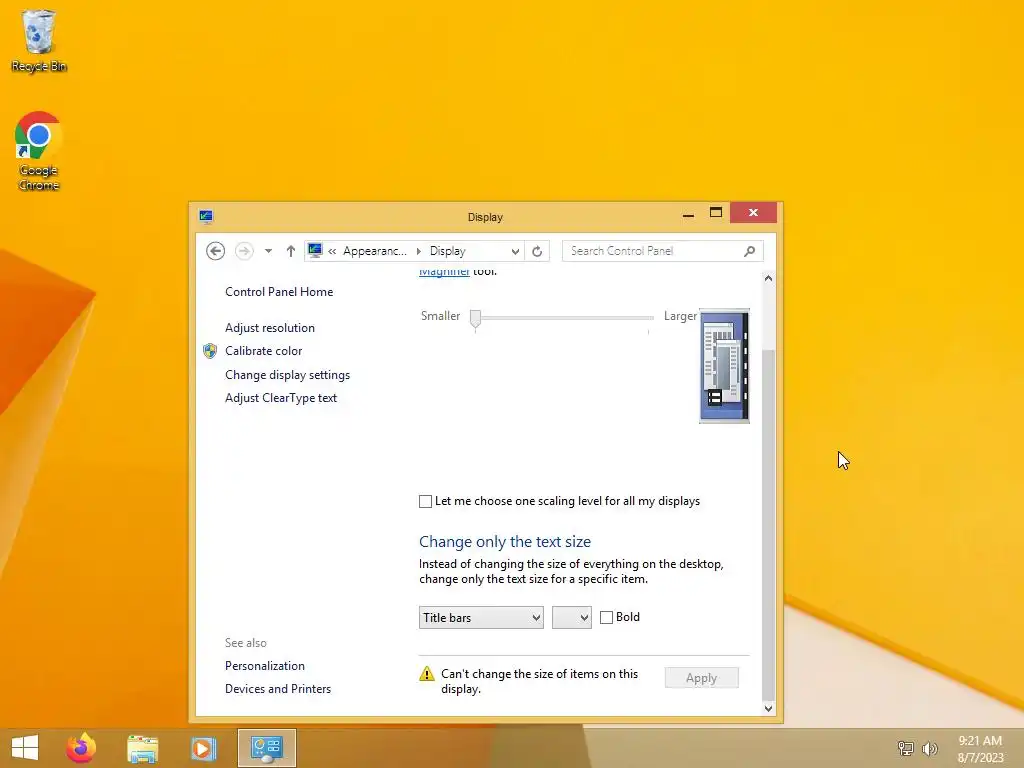Viewport: 1024px width, 768px height.
Task: Open Adjust ClearType text link
Action: 281,398
